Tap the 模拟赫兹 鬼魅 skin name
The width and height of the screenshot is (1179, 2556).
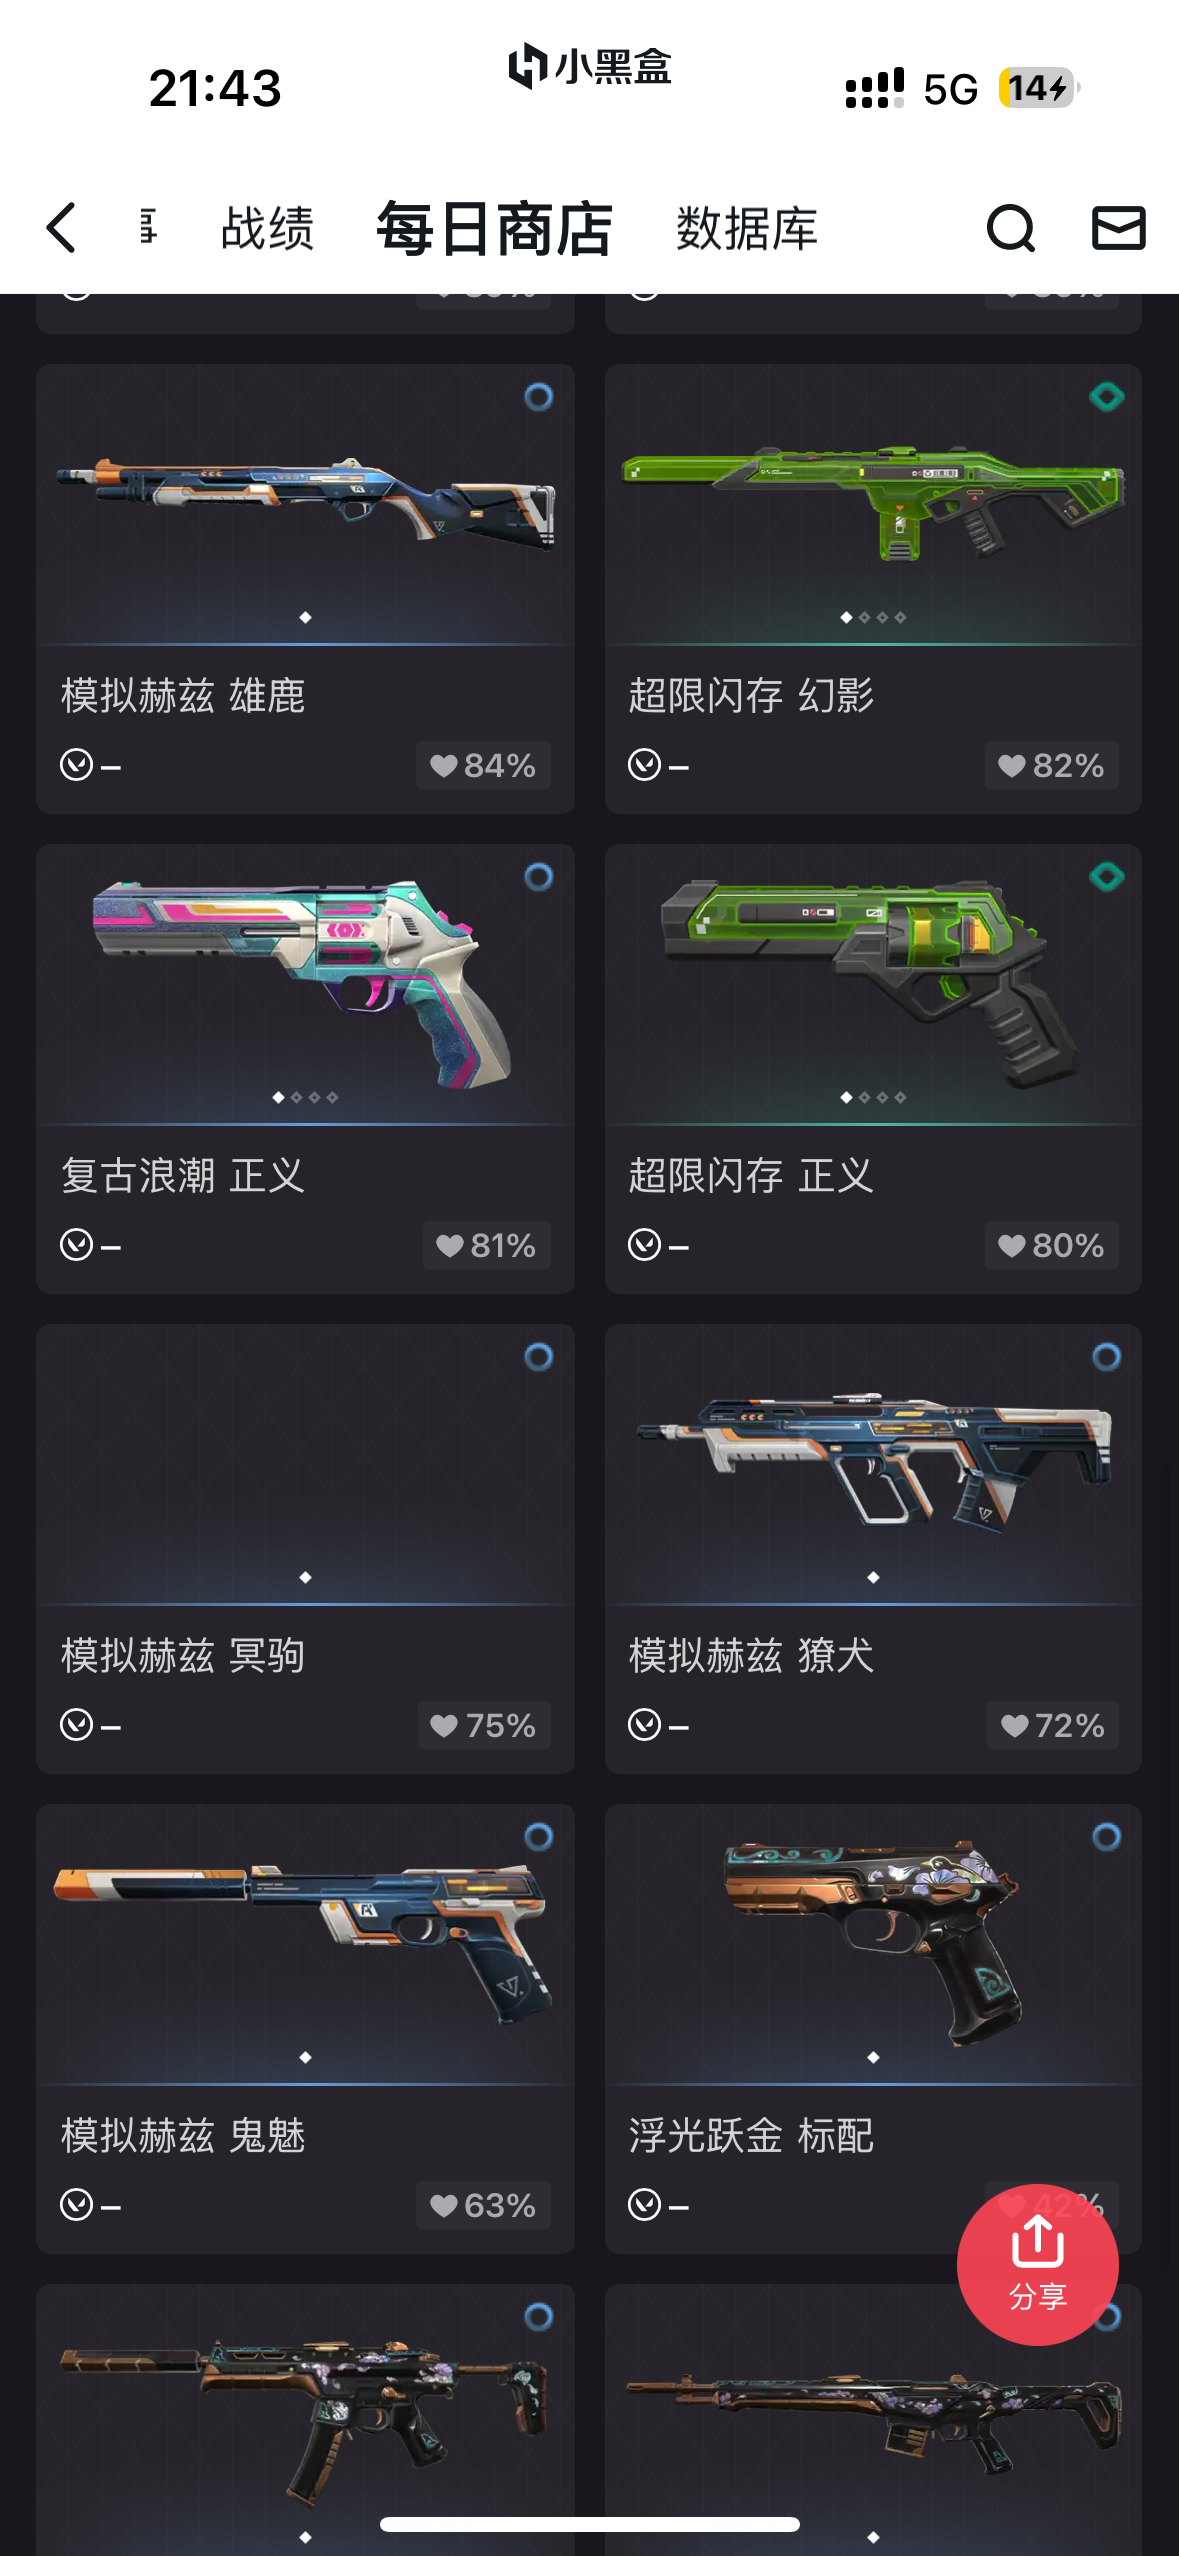[183, 2136]
